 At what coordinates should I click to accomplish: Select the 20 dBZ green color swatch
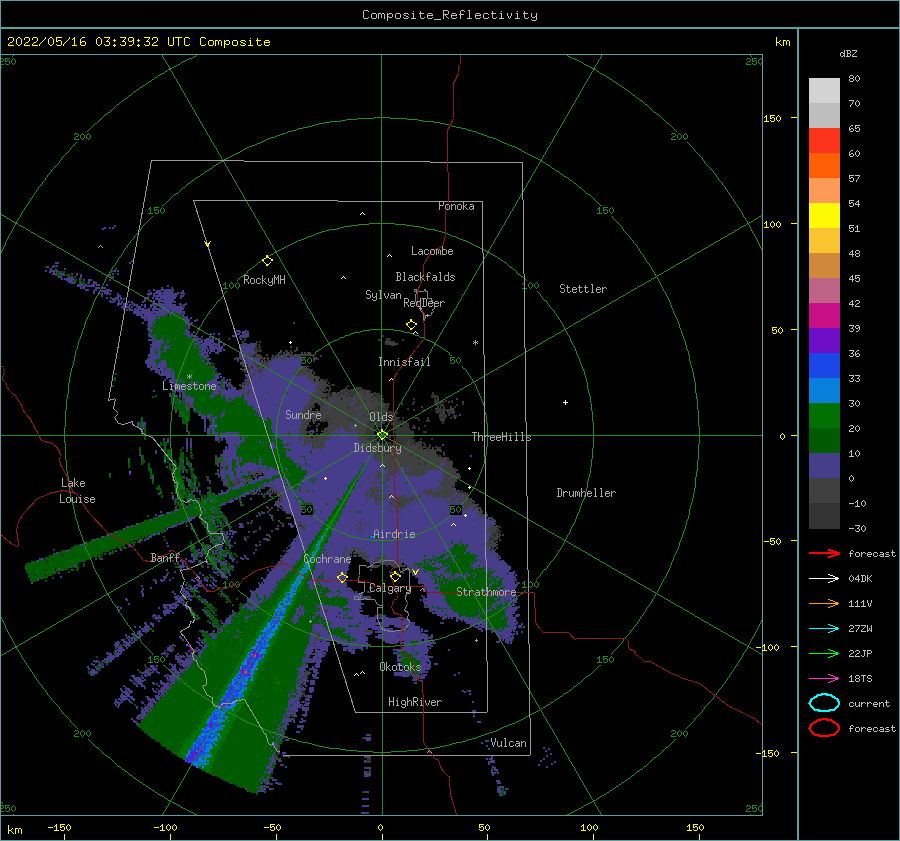point(824,416)
